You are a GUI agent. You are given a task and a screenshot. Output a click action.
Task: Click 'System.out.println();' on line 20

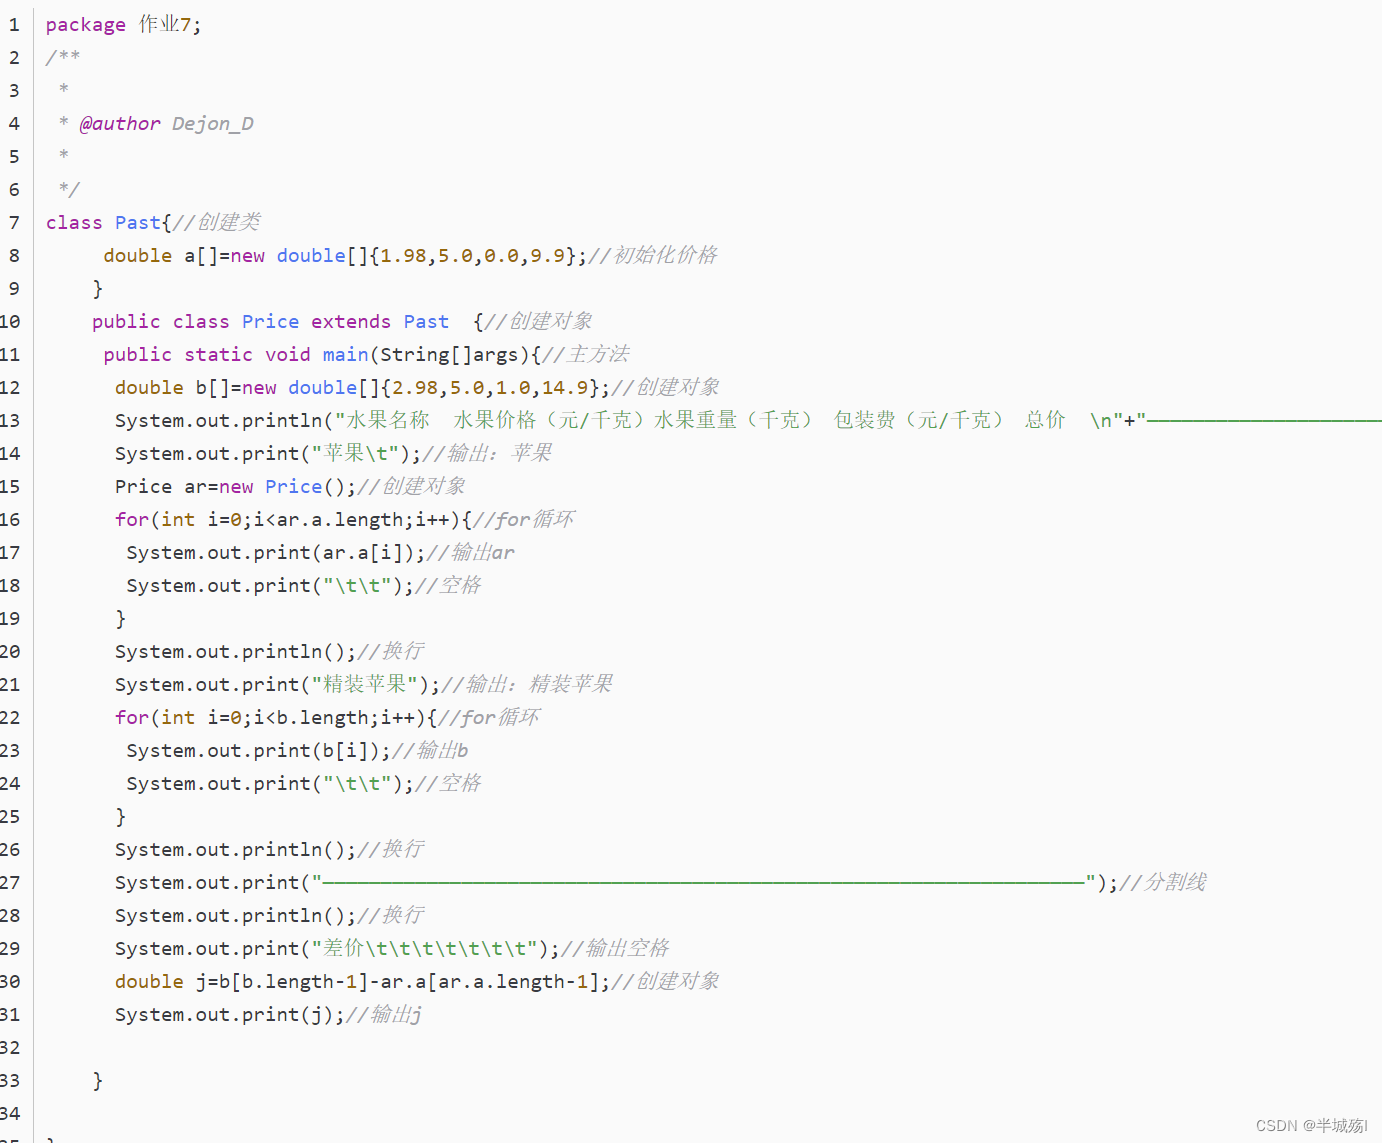(235, 651)
